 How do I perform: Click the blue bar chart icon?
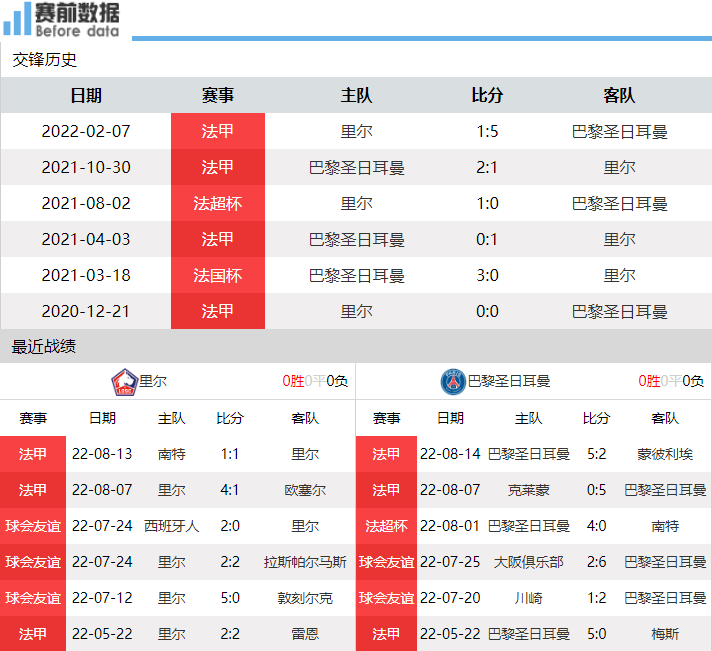pos(17,19)
